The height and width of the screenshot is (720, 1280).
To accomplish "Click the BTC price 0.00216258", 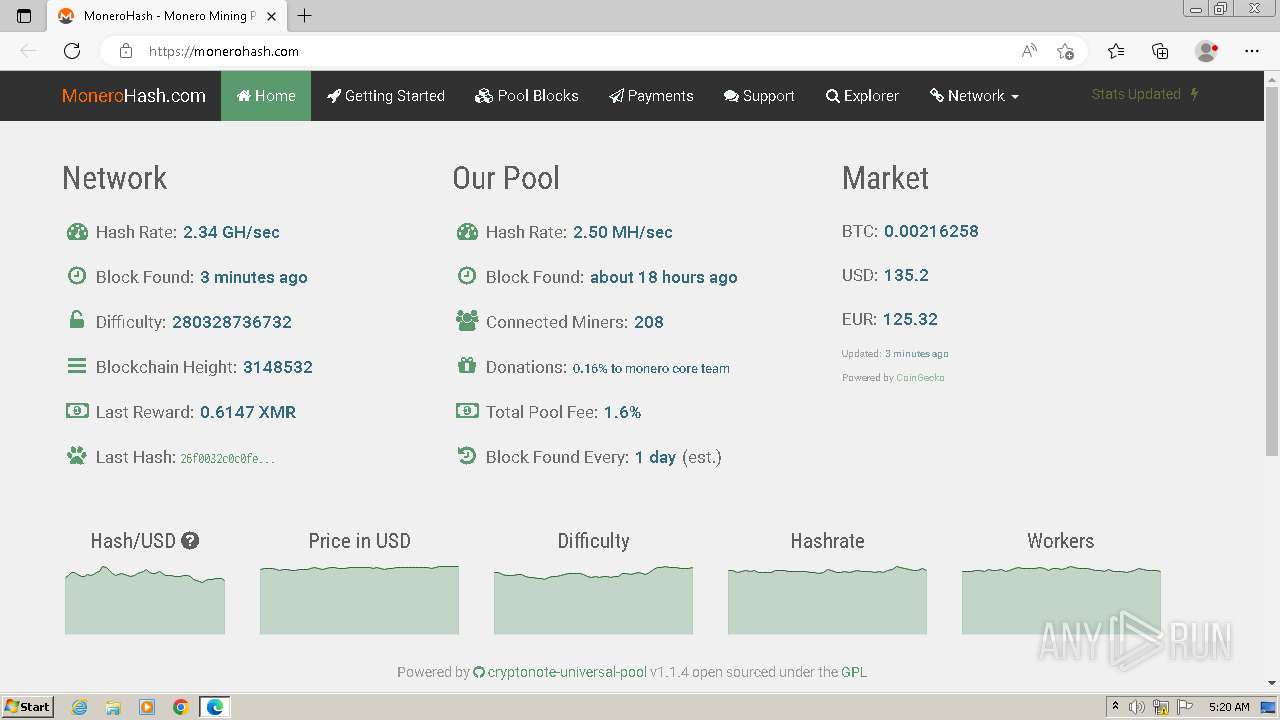I will pos(931,231).
